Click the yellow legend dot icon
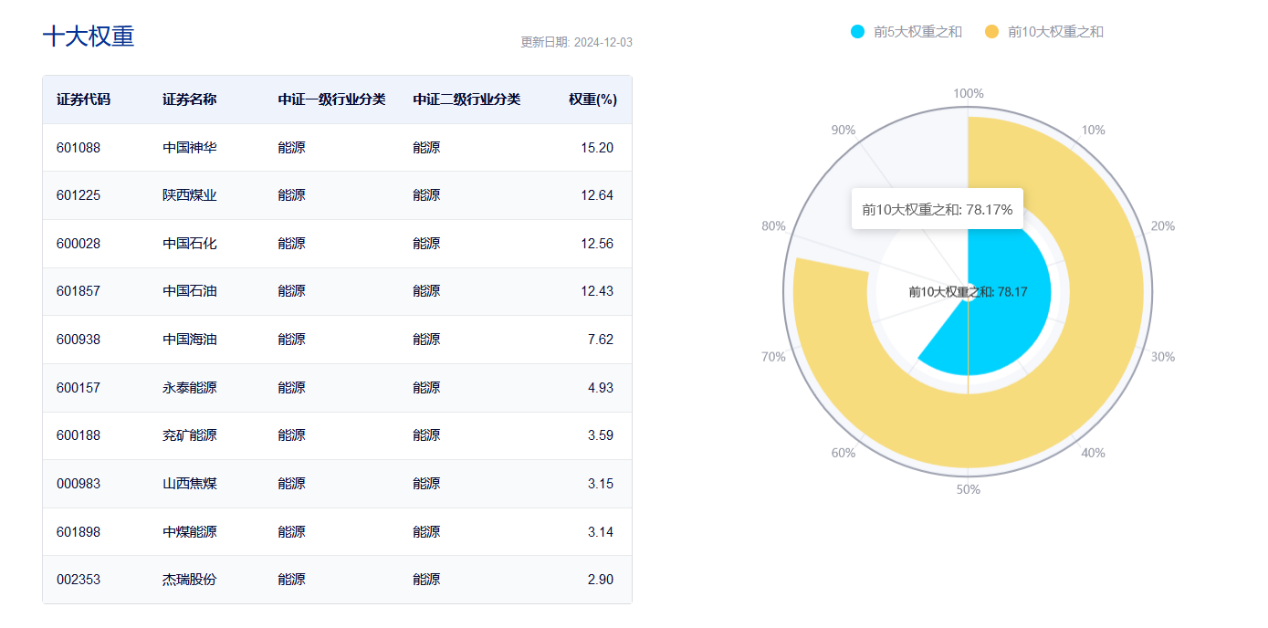This screenshot has height=628, width=1268. (992, 32)
